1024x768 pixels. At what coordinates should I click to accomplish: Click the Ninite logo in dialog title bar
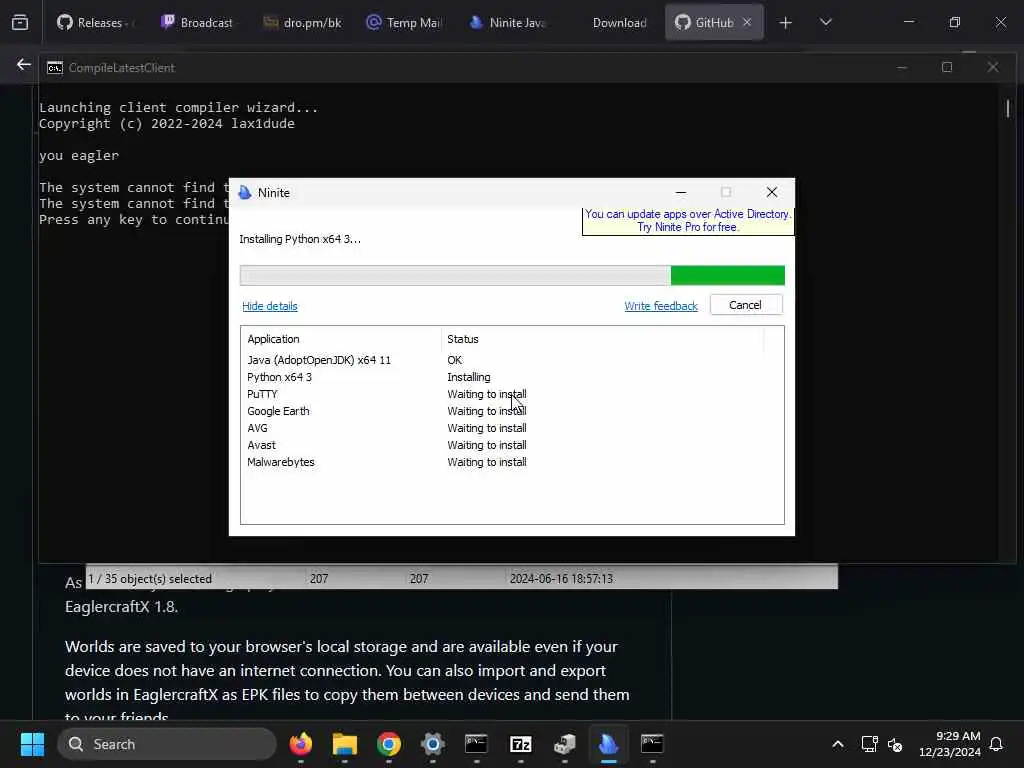pos(245,193)
